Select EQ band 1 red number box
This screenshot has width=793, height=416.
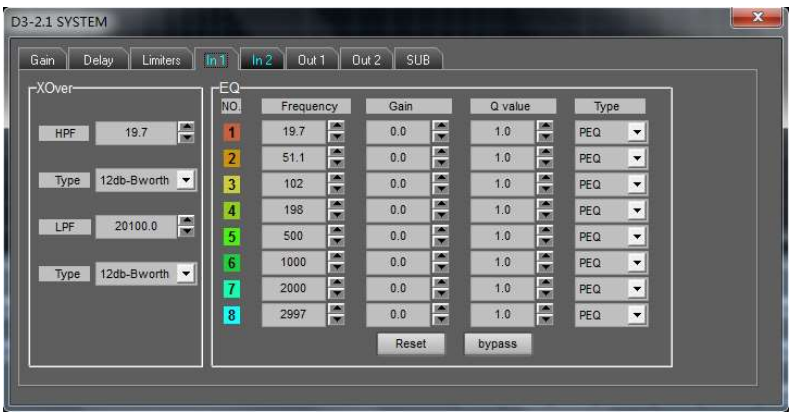click(x=230, y=131)
